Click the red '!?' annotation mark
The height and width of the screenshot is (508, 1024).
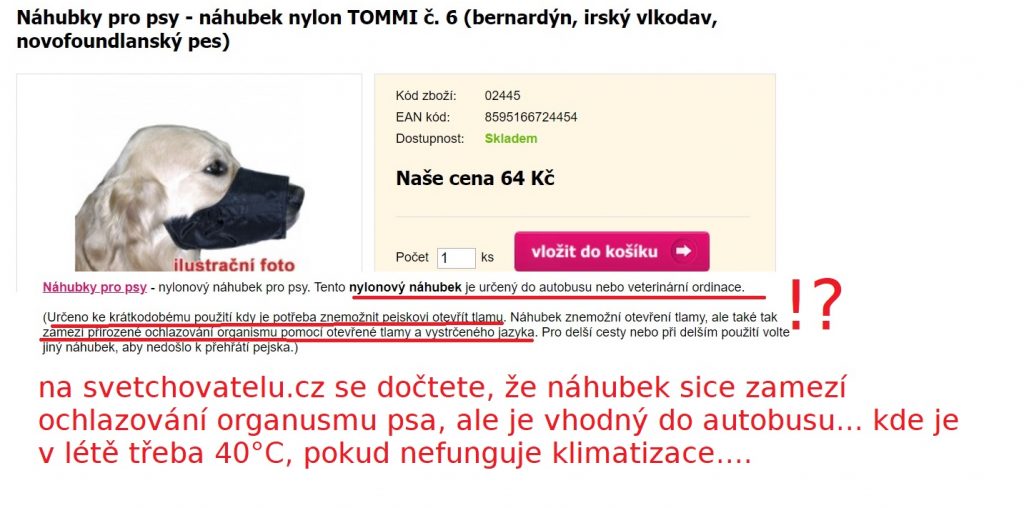coord(815,304)
